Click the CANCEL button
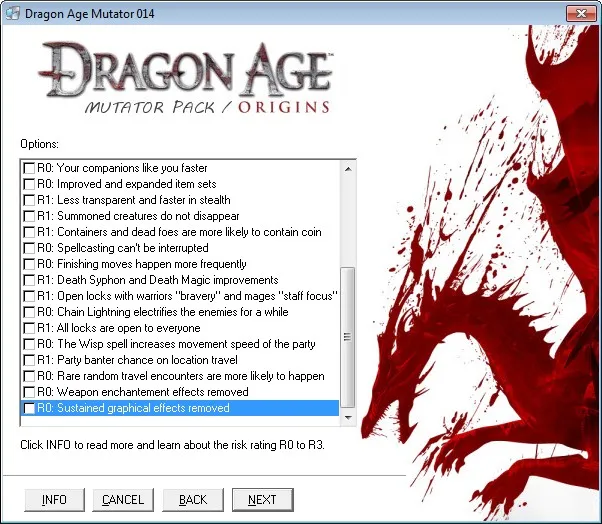Image resolution: width=602 pixels, height=524 pixels. pos(123,500)
